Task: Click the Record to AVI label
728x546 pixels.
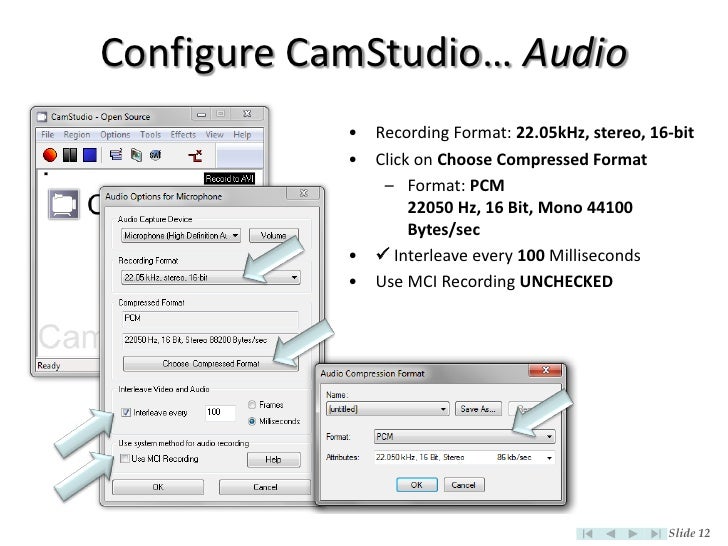Action: pos(229,179)
